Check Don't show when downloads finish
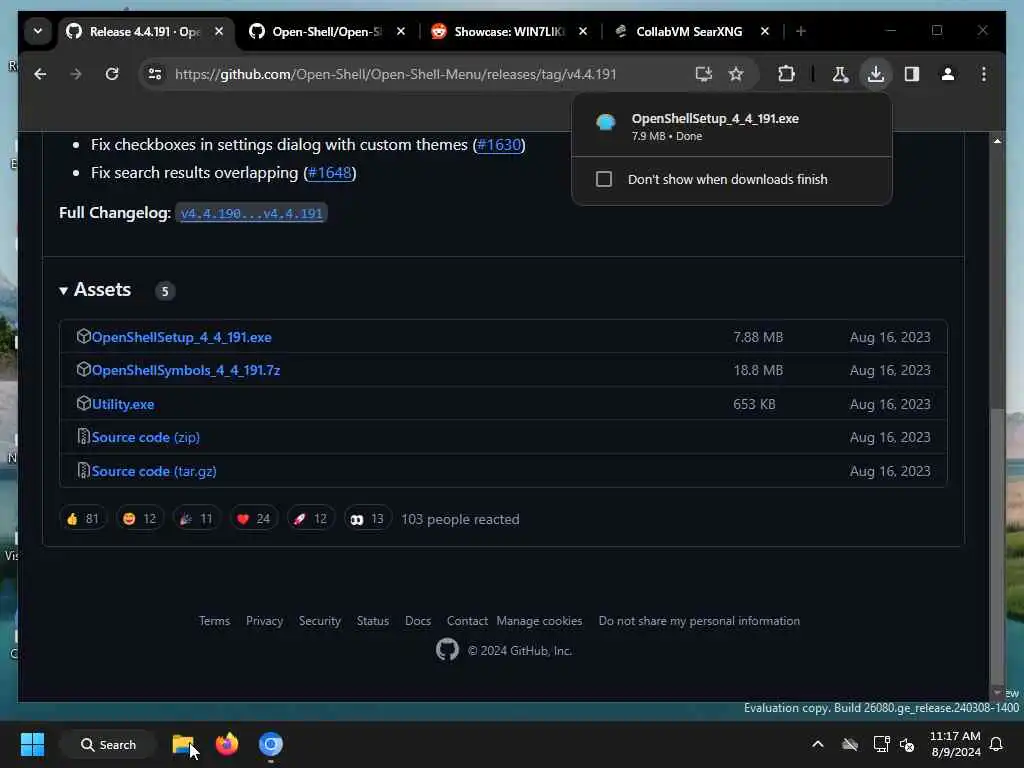The height and width of the screenshot is (768, 1024). pos(604,179)
